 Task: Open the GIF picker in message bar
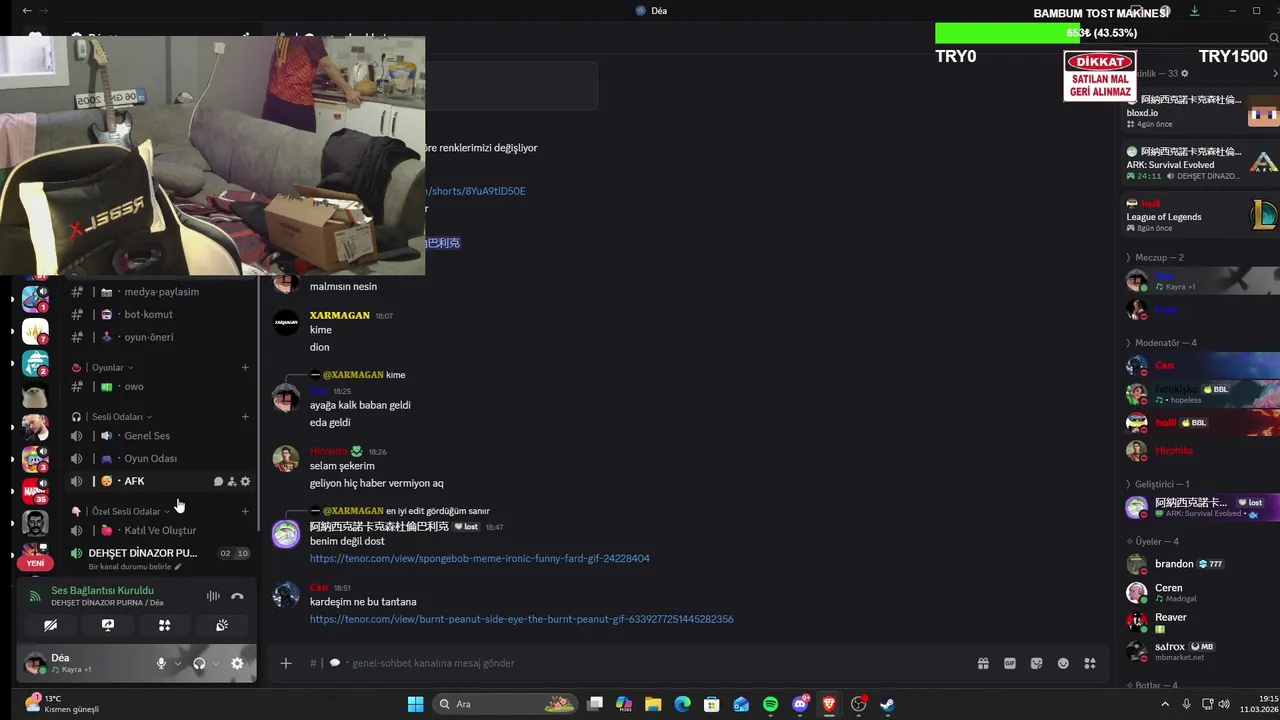(1010, 663)
